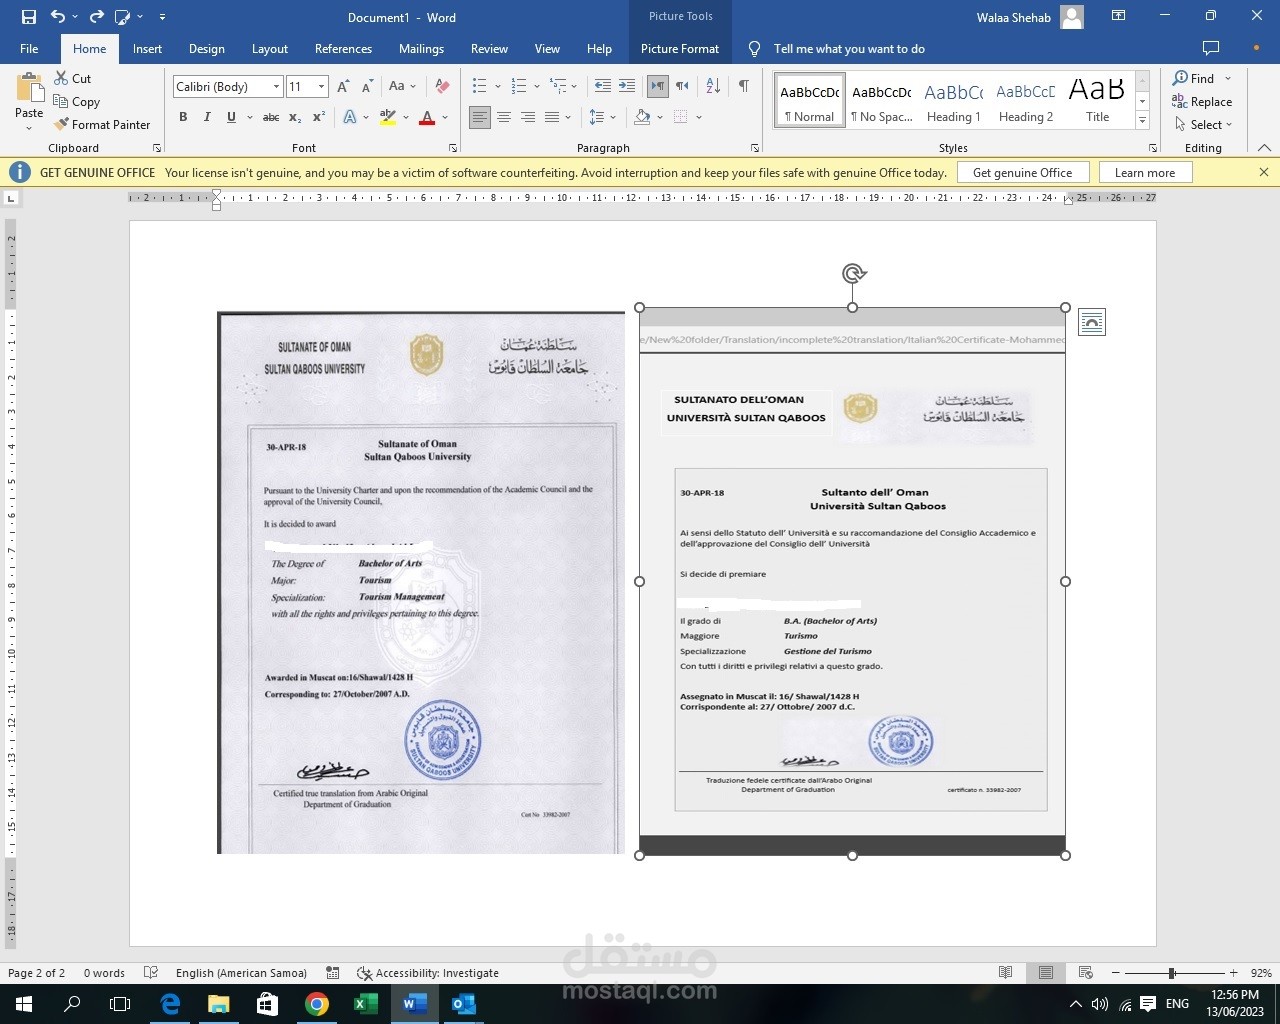Align text to the left

click(480, 117)
